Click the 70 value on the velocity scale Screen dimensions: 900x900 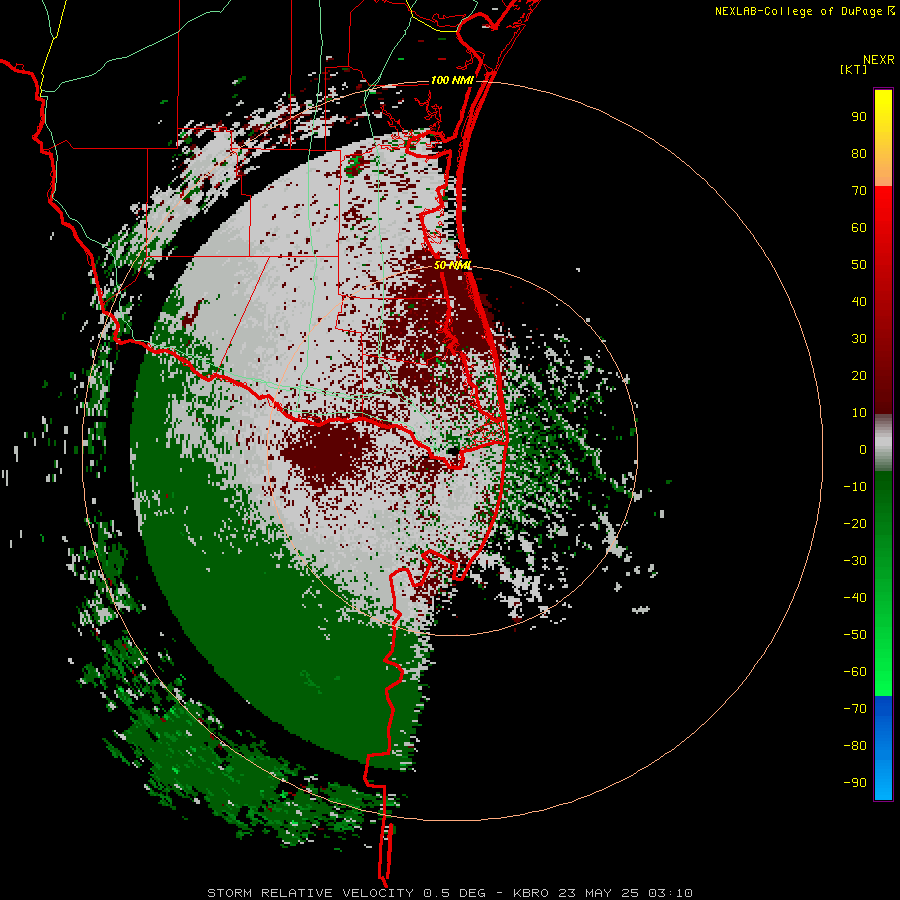(859, 191)
